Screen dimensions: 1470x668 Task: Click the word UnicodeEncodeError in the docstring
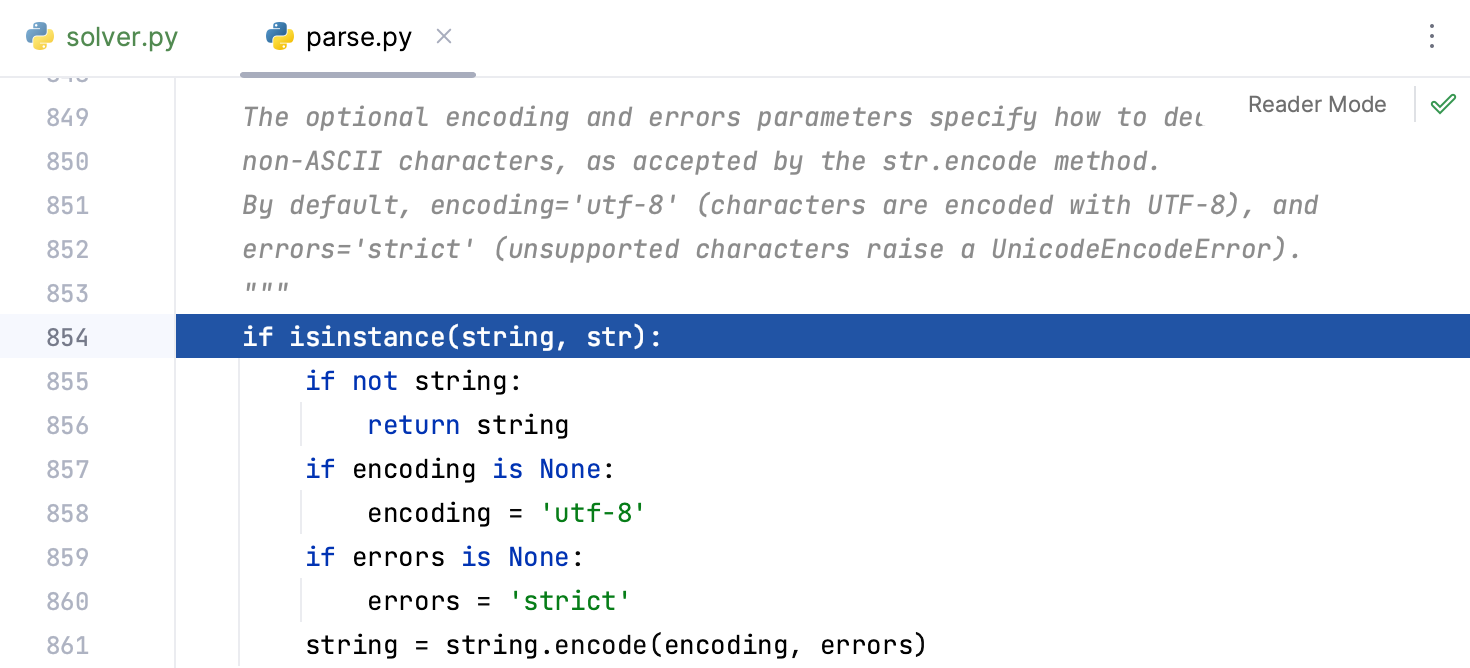click(x=1133, y=249)
